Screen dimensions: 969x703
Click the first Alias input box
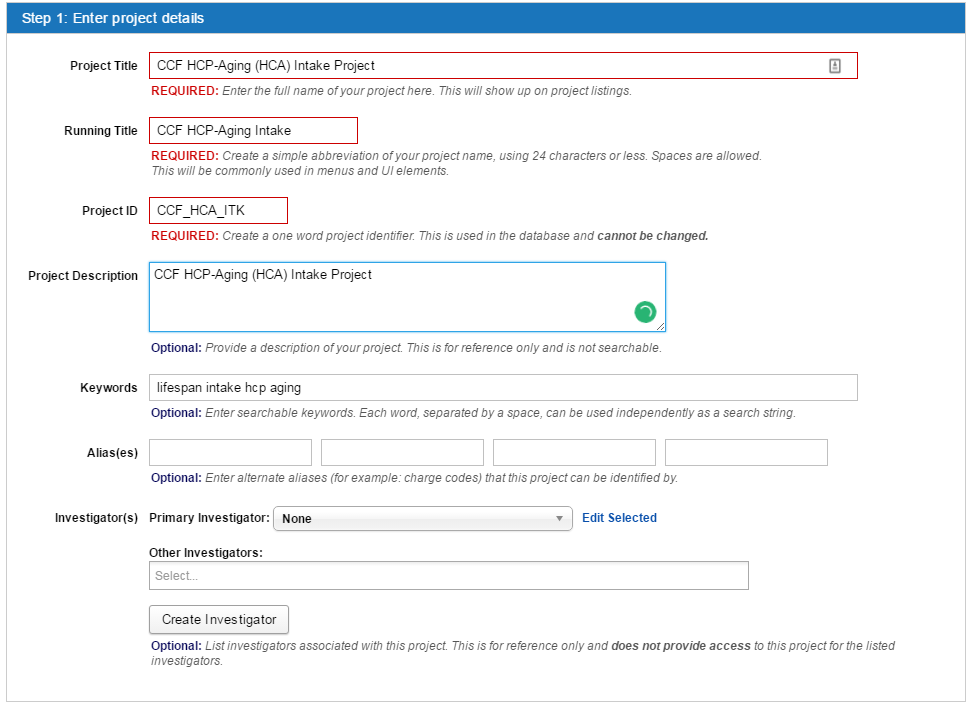coord(230,452)
